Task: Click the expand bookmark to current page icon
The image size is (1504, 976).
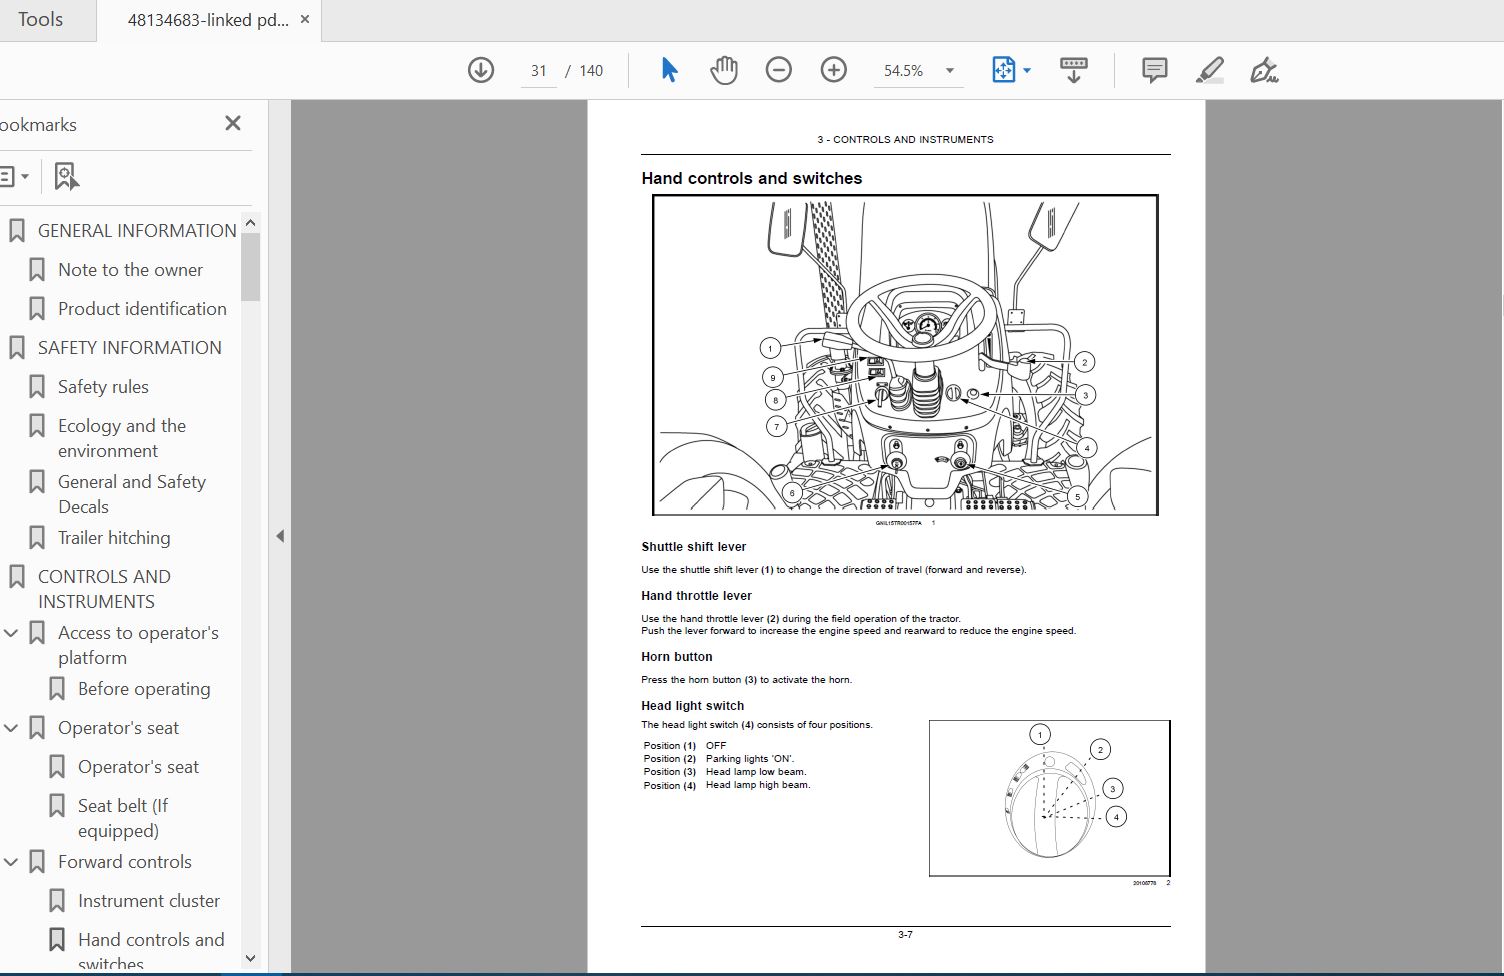Action: [66, 176]
